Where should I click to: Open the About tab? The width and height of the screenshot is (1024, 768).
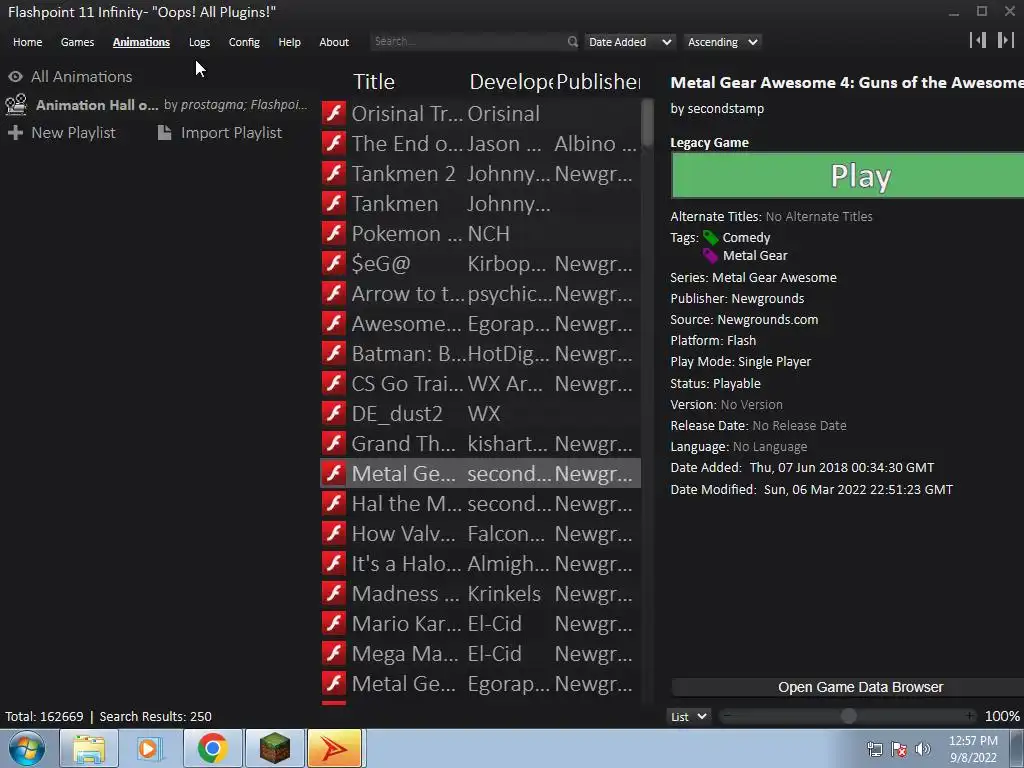(x=334, y=42)
